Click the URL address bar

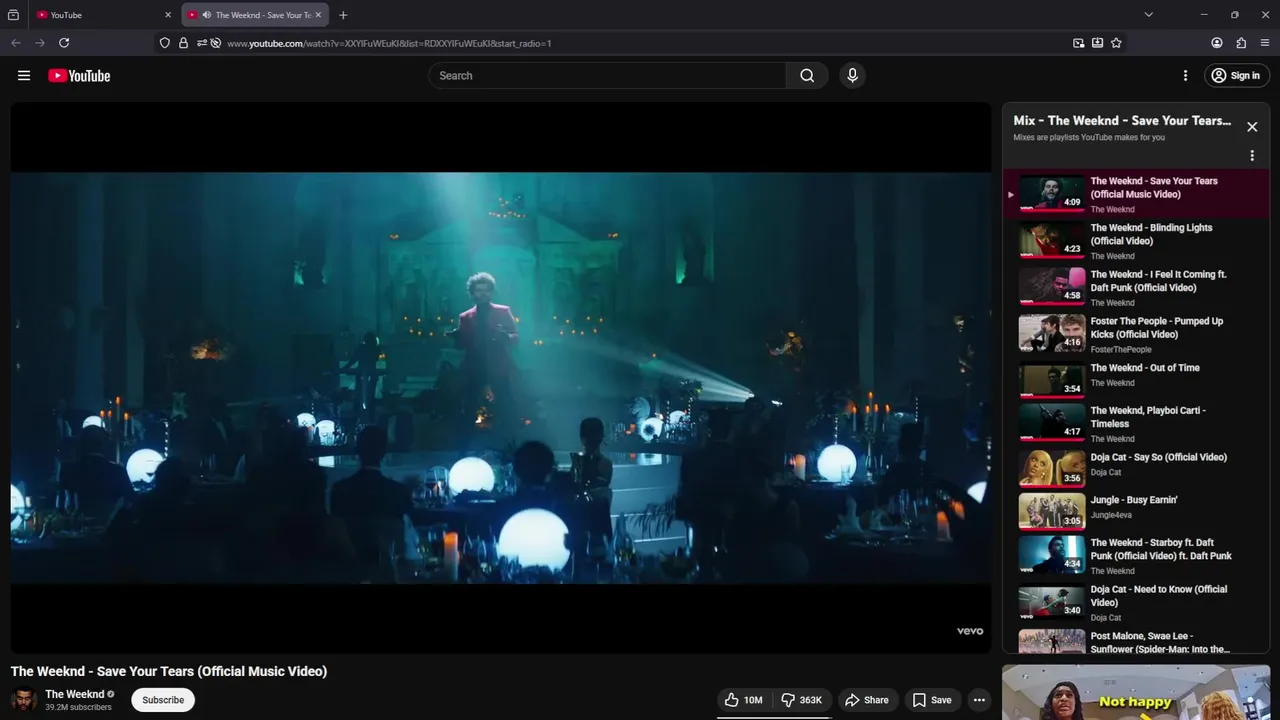[640, 43]
